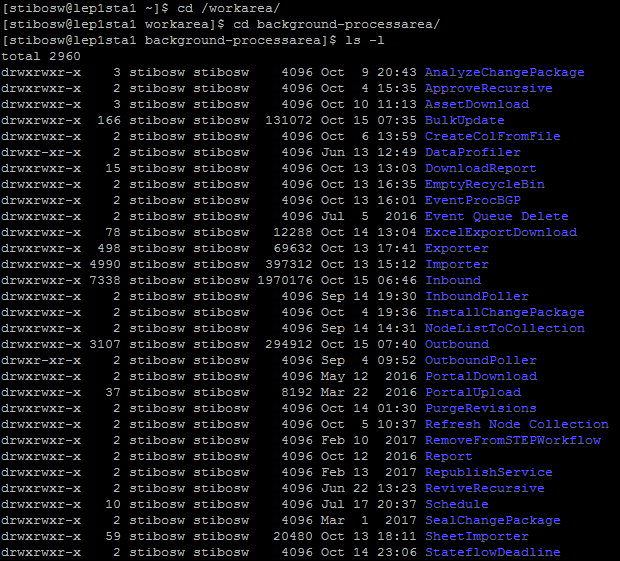620x561 pixels.
Task: Select the SheetImporter directory name
Action: click(476, 536)
